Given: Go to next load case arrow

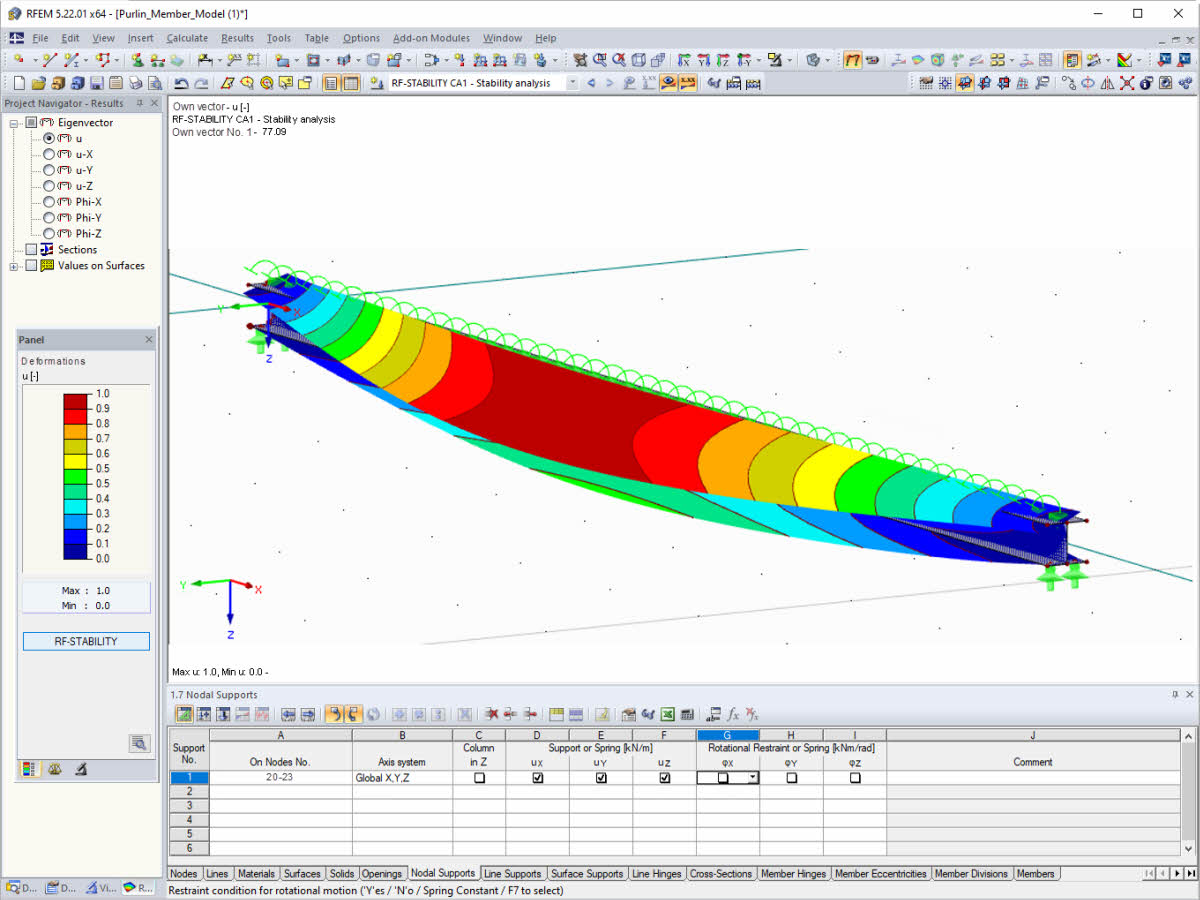Looking at the screenshot, I should [609, 83].
